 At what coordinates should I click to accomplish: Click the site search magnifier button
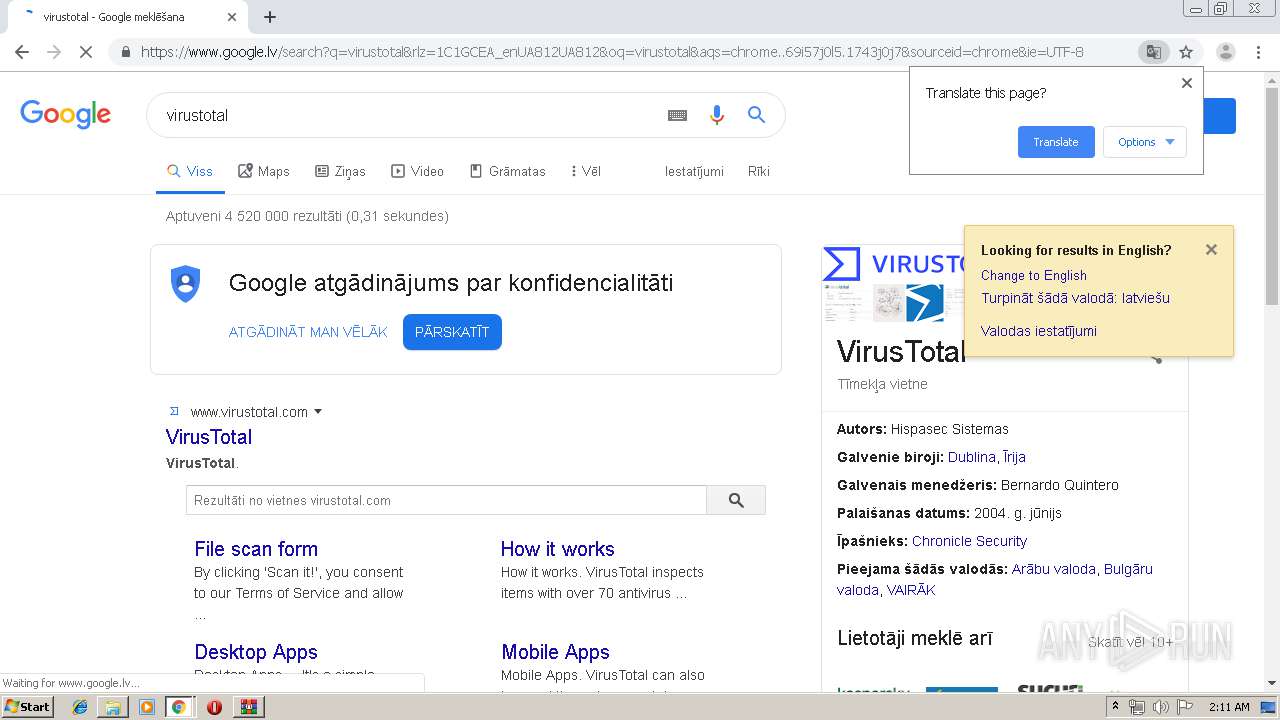pos(736,500)
